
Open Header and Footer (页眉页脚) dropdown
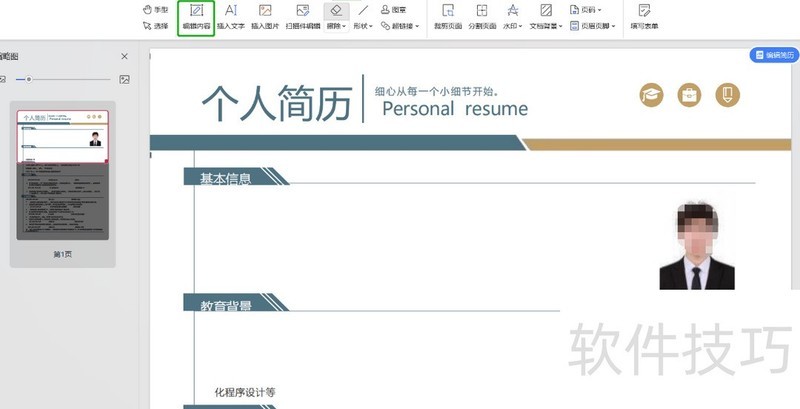coord(593,25)
